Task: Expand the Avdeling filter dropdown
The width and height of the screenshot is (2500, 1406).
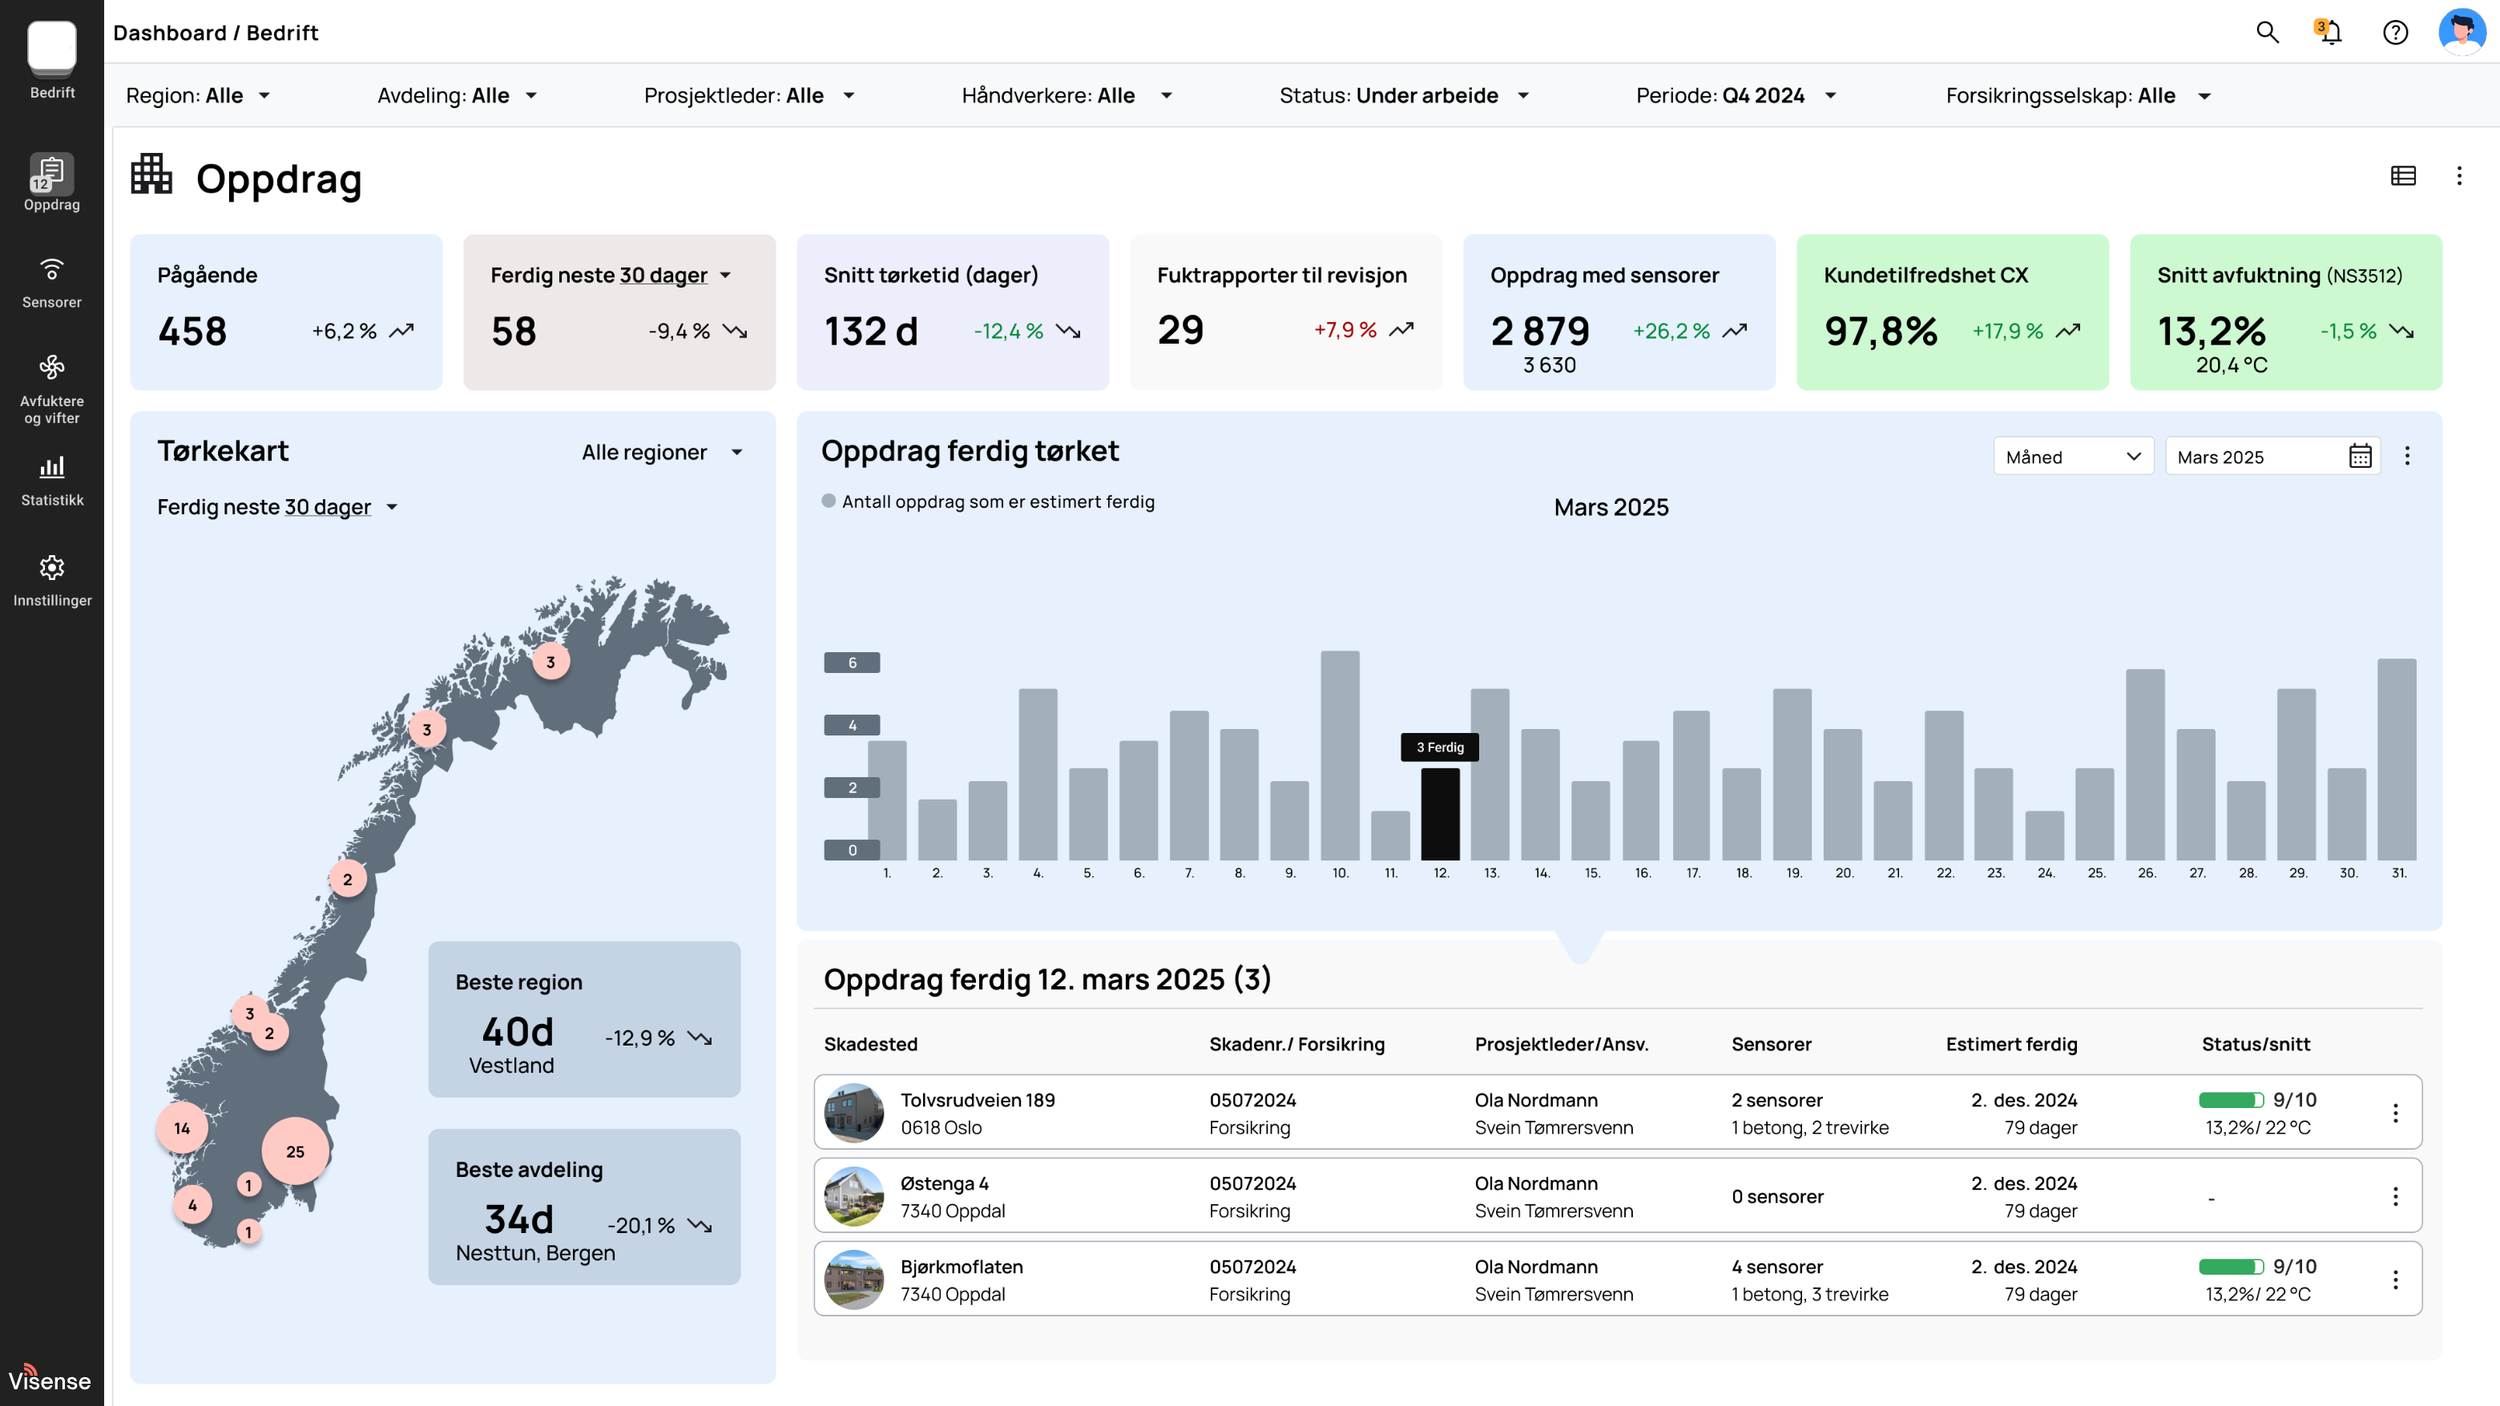Action: (x=457, y=96)
